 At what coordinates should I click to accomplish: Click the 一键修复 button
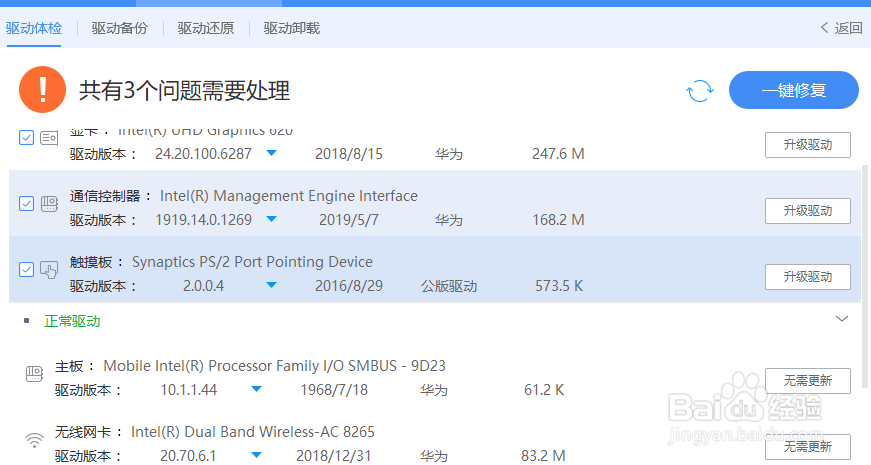[x=794, y=90]
